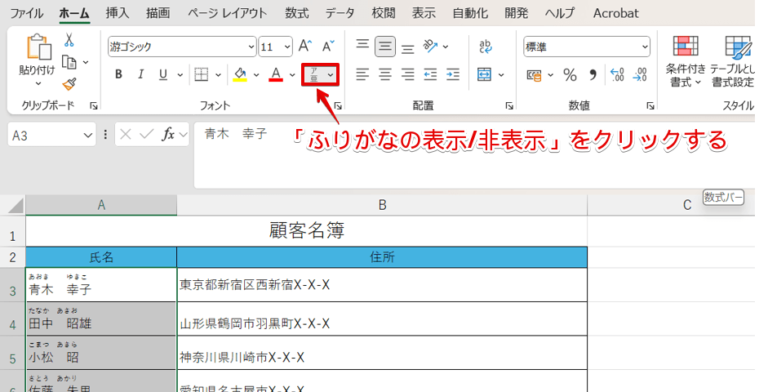The height and width of the screenshot is (392, 768).
Task: Apply the Percent style icon
Action: click(x=570, y=75)
